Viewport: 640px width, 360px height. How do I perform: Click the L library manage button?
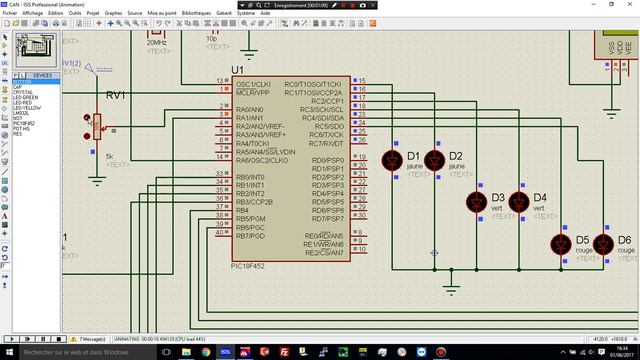tap(22, 76)
